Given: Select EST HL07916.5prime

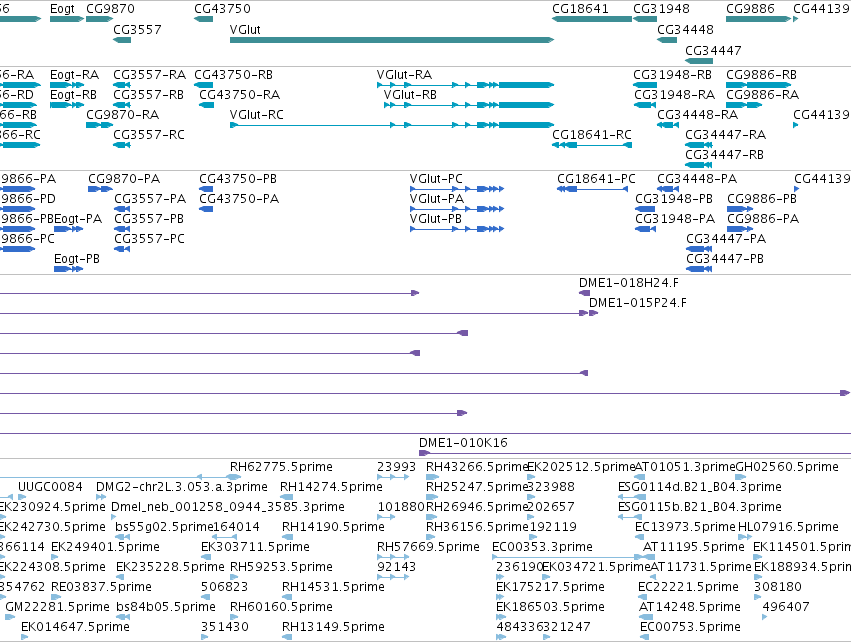Looking at the screenshot, I should 745,537.
